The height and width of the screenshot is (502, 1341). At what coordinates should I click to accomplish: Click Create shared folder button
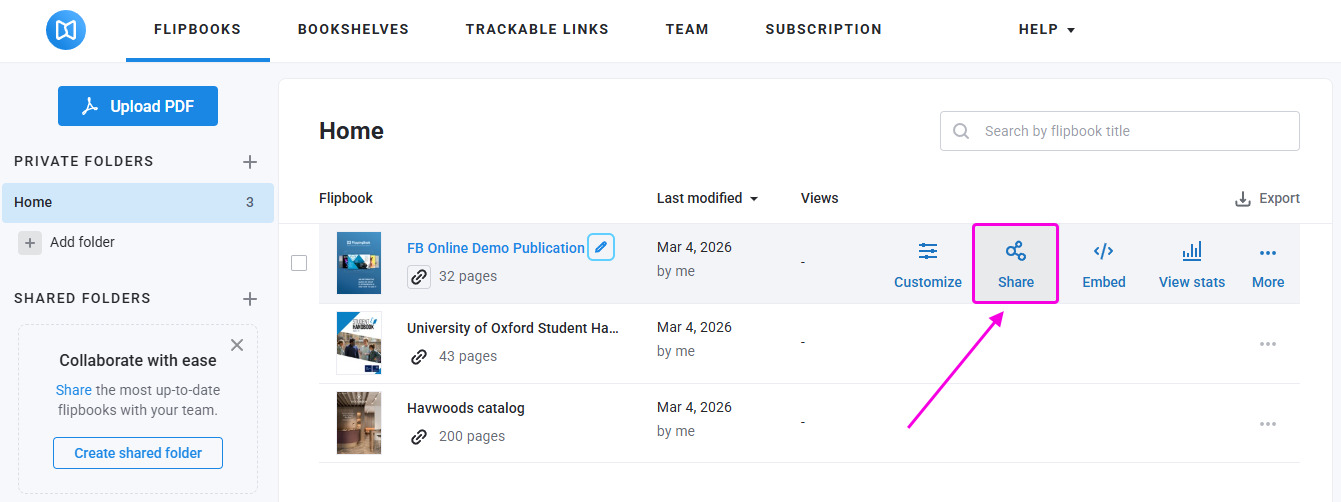tap(138, 453)
